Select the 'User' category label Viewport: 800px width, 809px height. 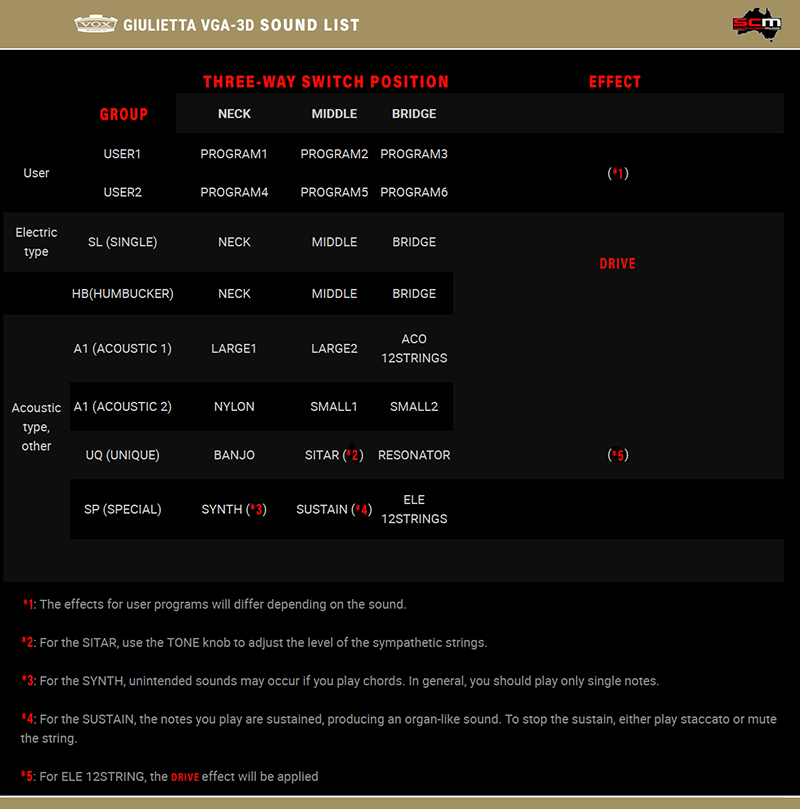36,173
